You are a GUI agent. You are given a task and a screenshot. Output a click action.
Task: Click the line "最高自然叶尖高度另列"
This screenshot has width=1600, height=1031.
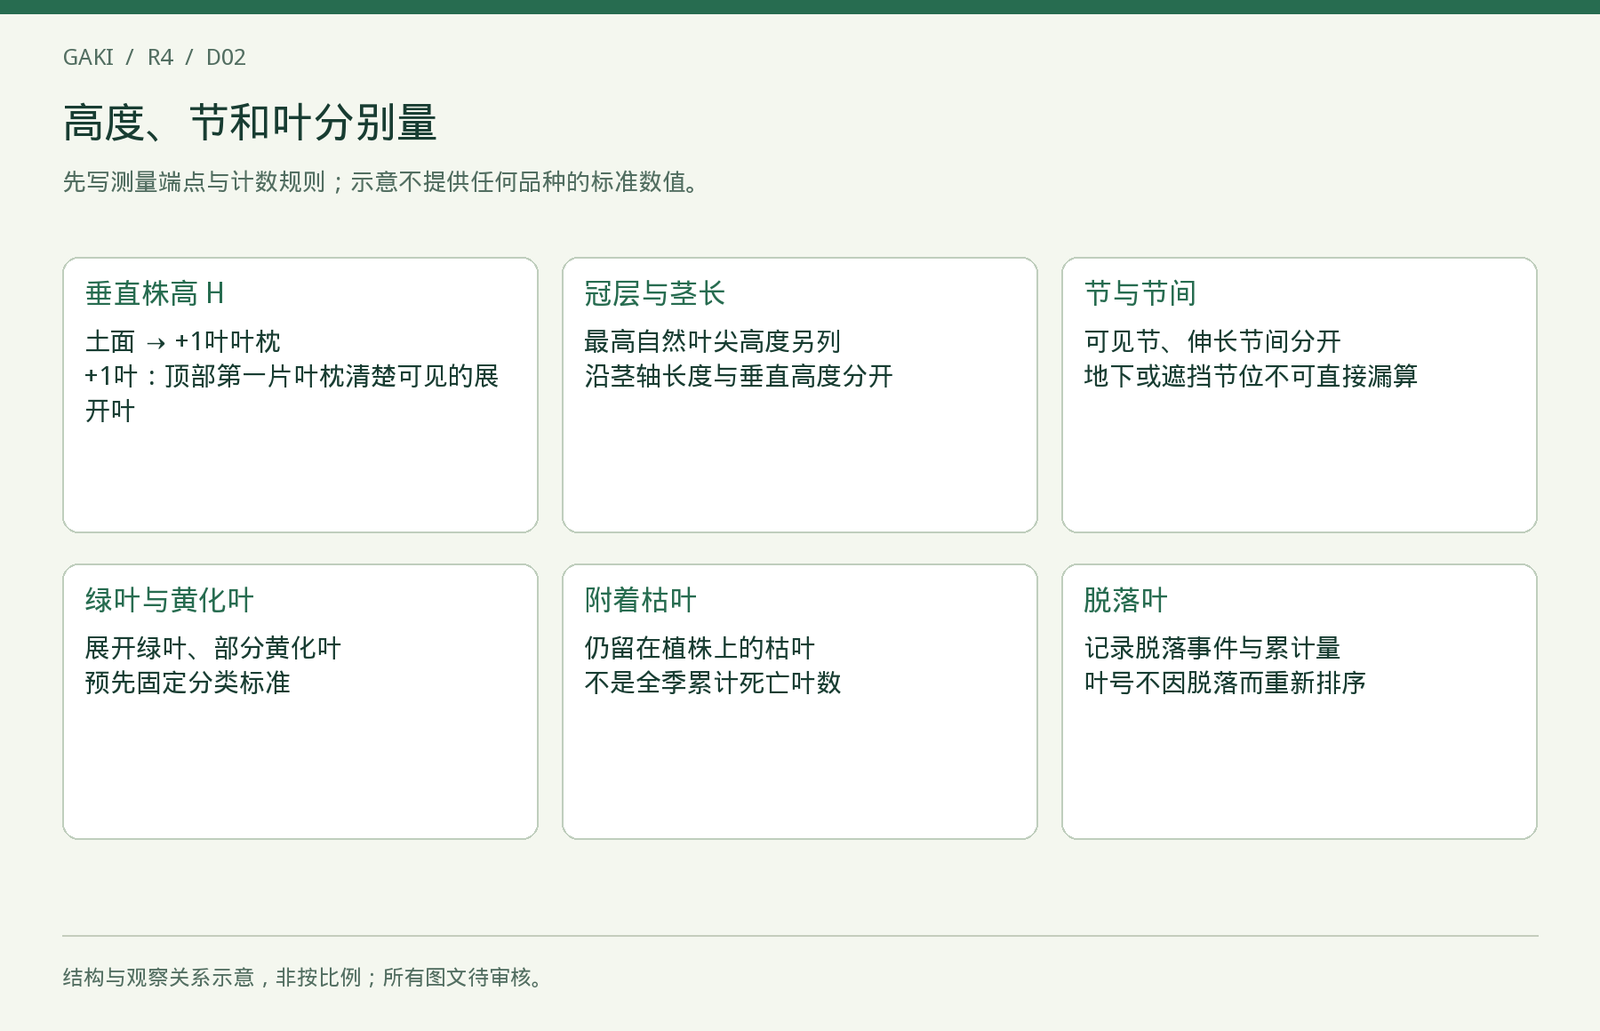tap(713, 341)
